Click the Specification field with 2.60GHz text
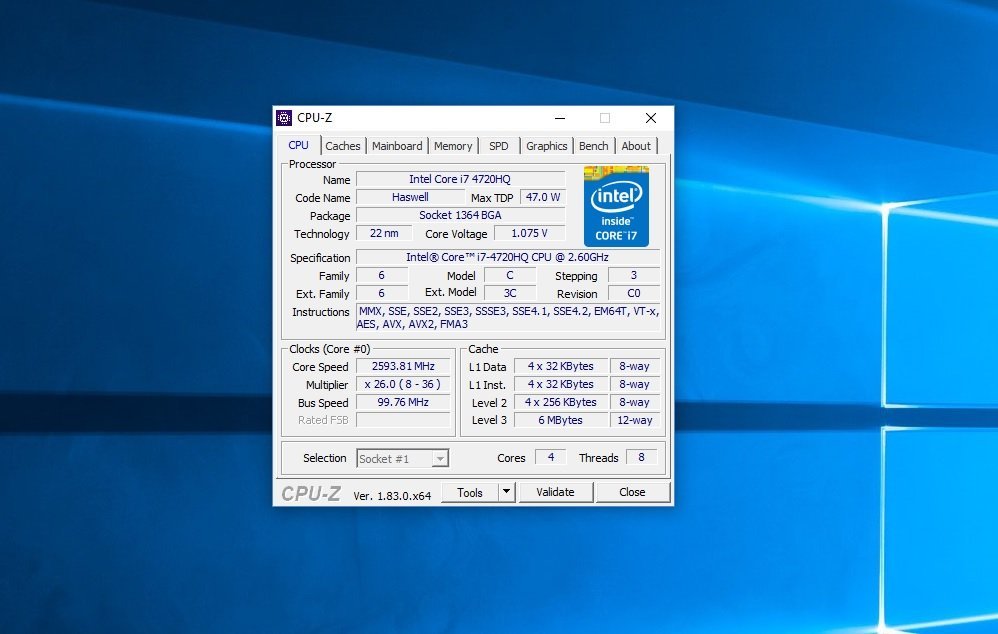998x634 pixels. tap(507, 257)
